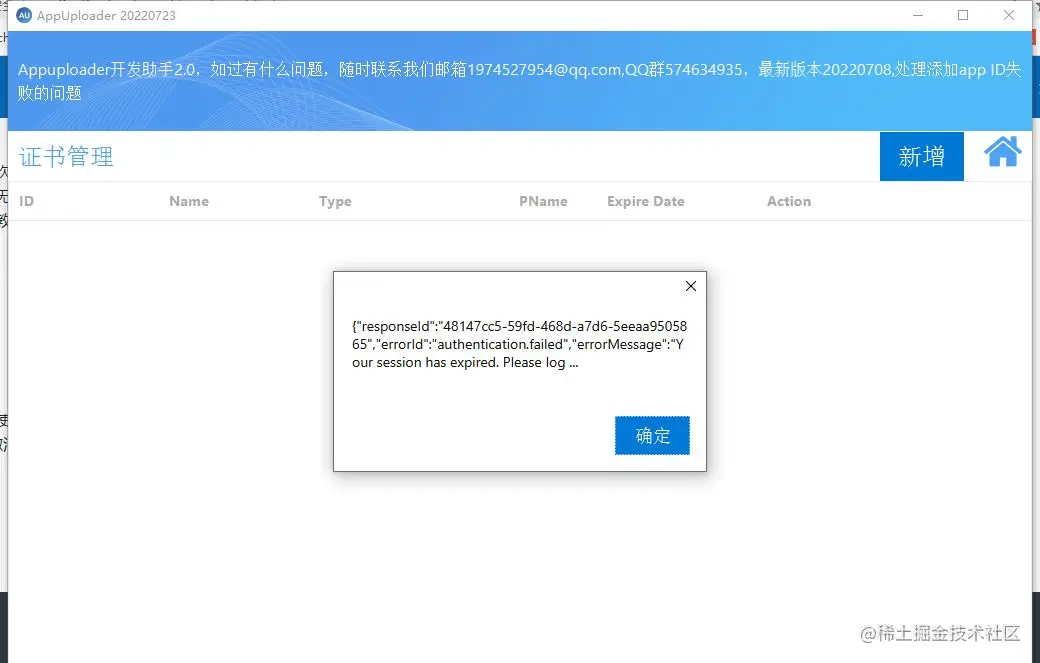The image size is (1040, 663).
Task: Select the blue house navigation icon
Action: [x=1001, y=152]
